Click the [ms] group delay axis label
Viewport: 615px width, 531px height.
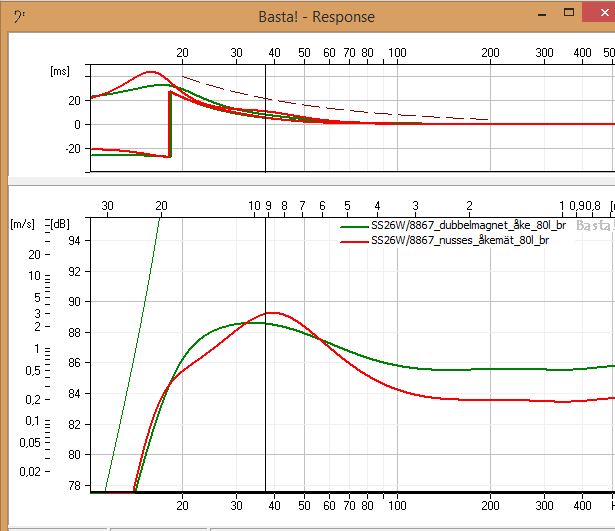click(62, 72)
